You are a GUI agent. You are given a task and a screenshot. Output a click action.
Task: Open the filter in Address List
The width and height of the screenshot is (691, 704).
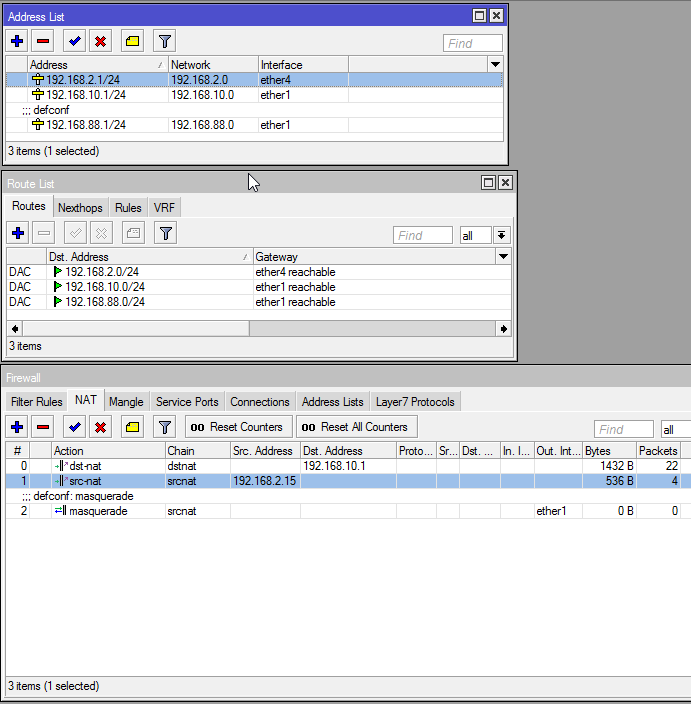tap(165, 41)
